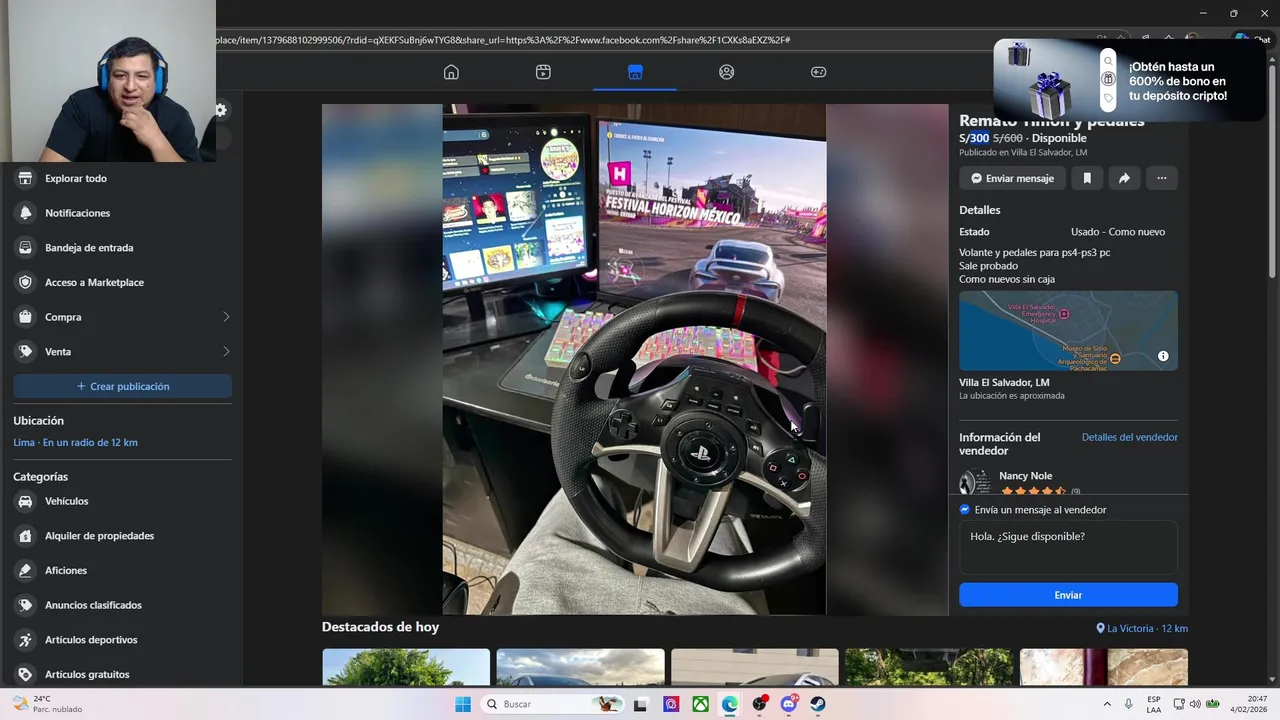
Task: Open Steam in the taskbar
Action: pos(818,704)
